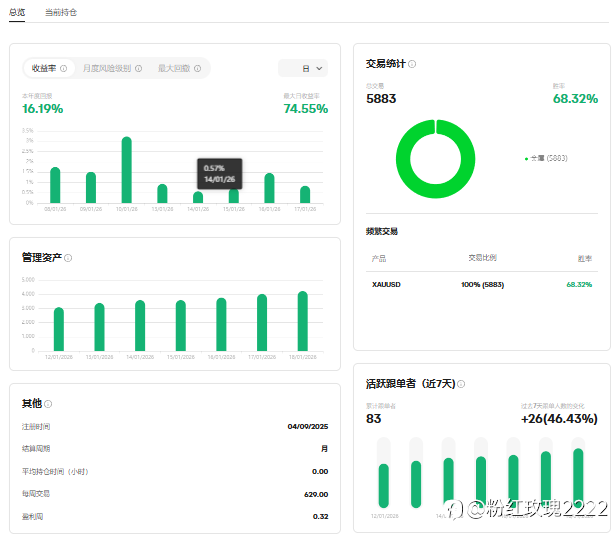Click the 08/01/26 return bar
Screen dimensions: 614x544
[x=55, y=185]
